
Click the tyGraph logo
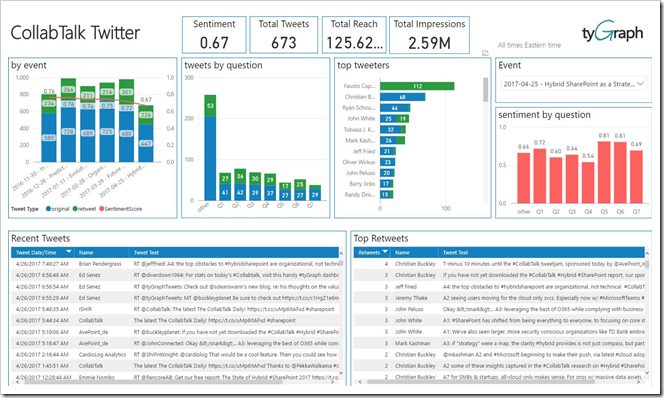612,32
